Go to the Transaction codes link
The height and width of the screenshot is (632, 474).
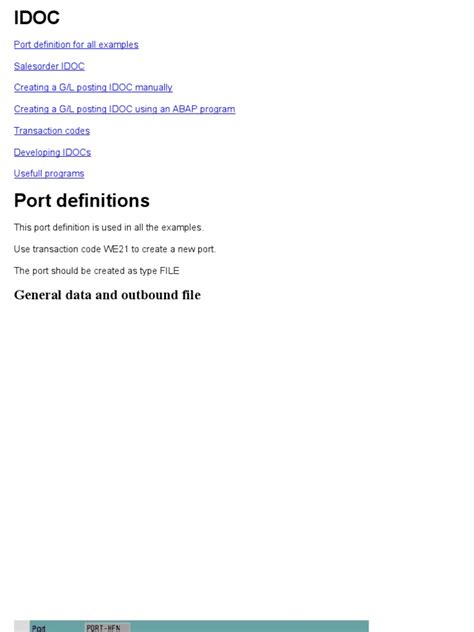click(52, 131)
